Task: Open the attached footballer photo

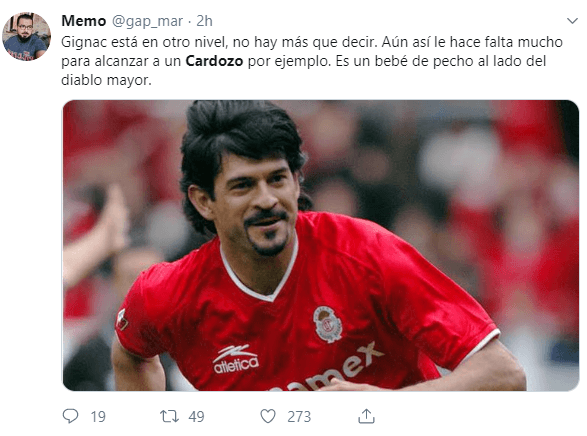Action: click(321, 246)
